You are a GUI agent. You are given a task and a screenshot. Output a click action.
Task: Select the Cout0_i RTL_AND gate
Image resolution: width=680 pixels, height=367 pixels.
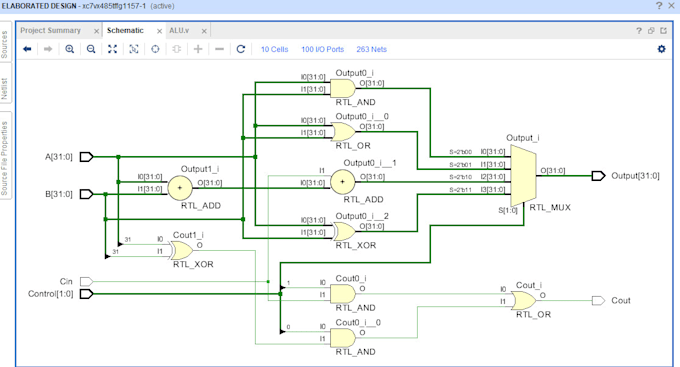point(343,294)
